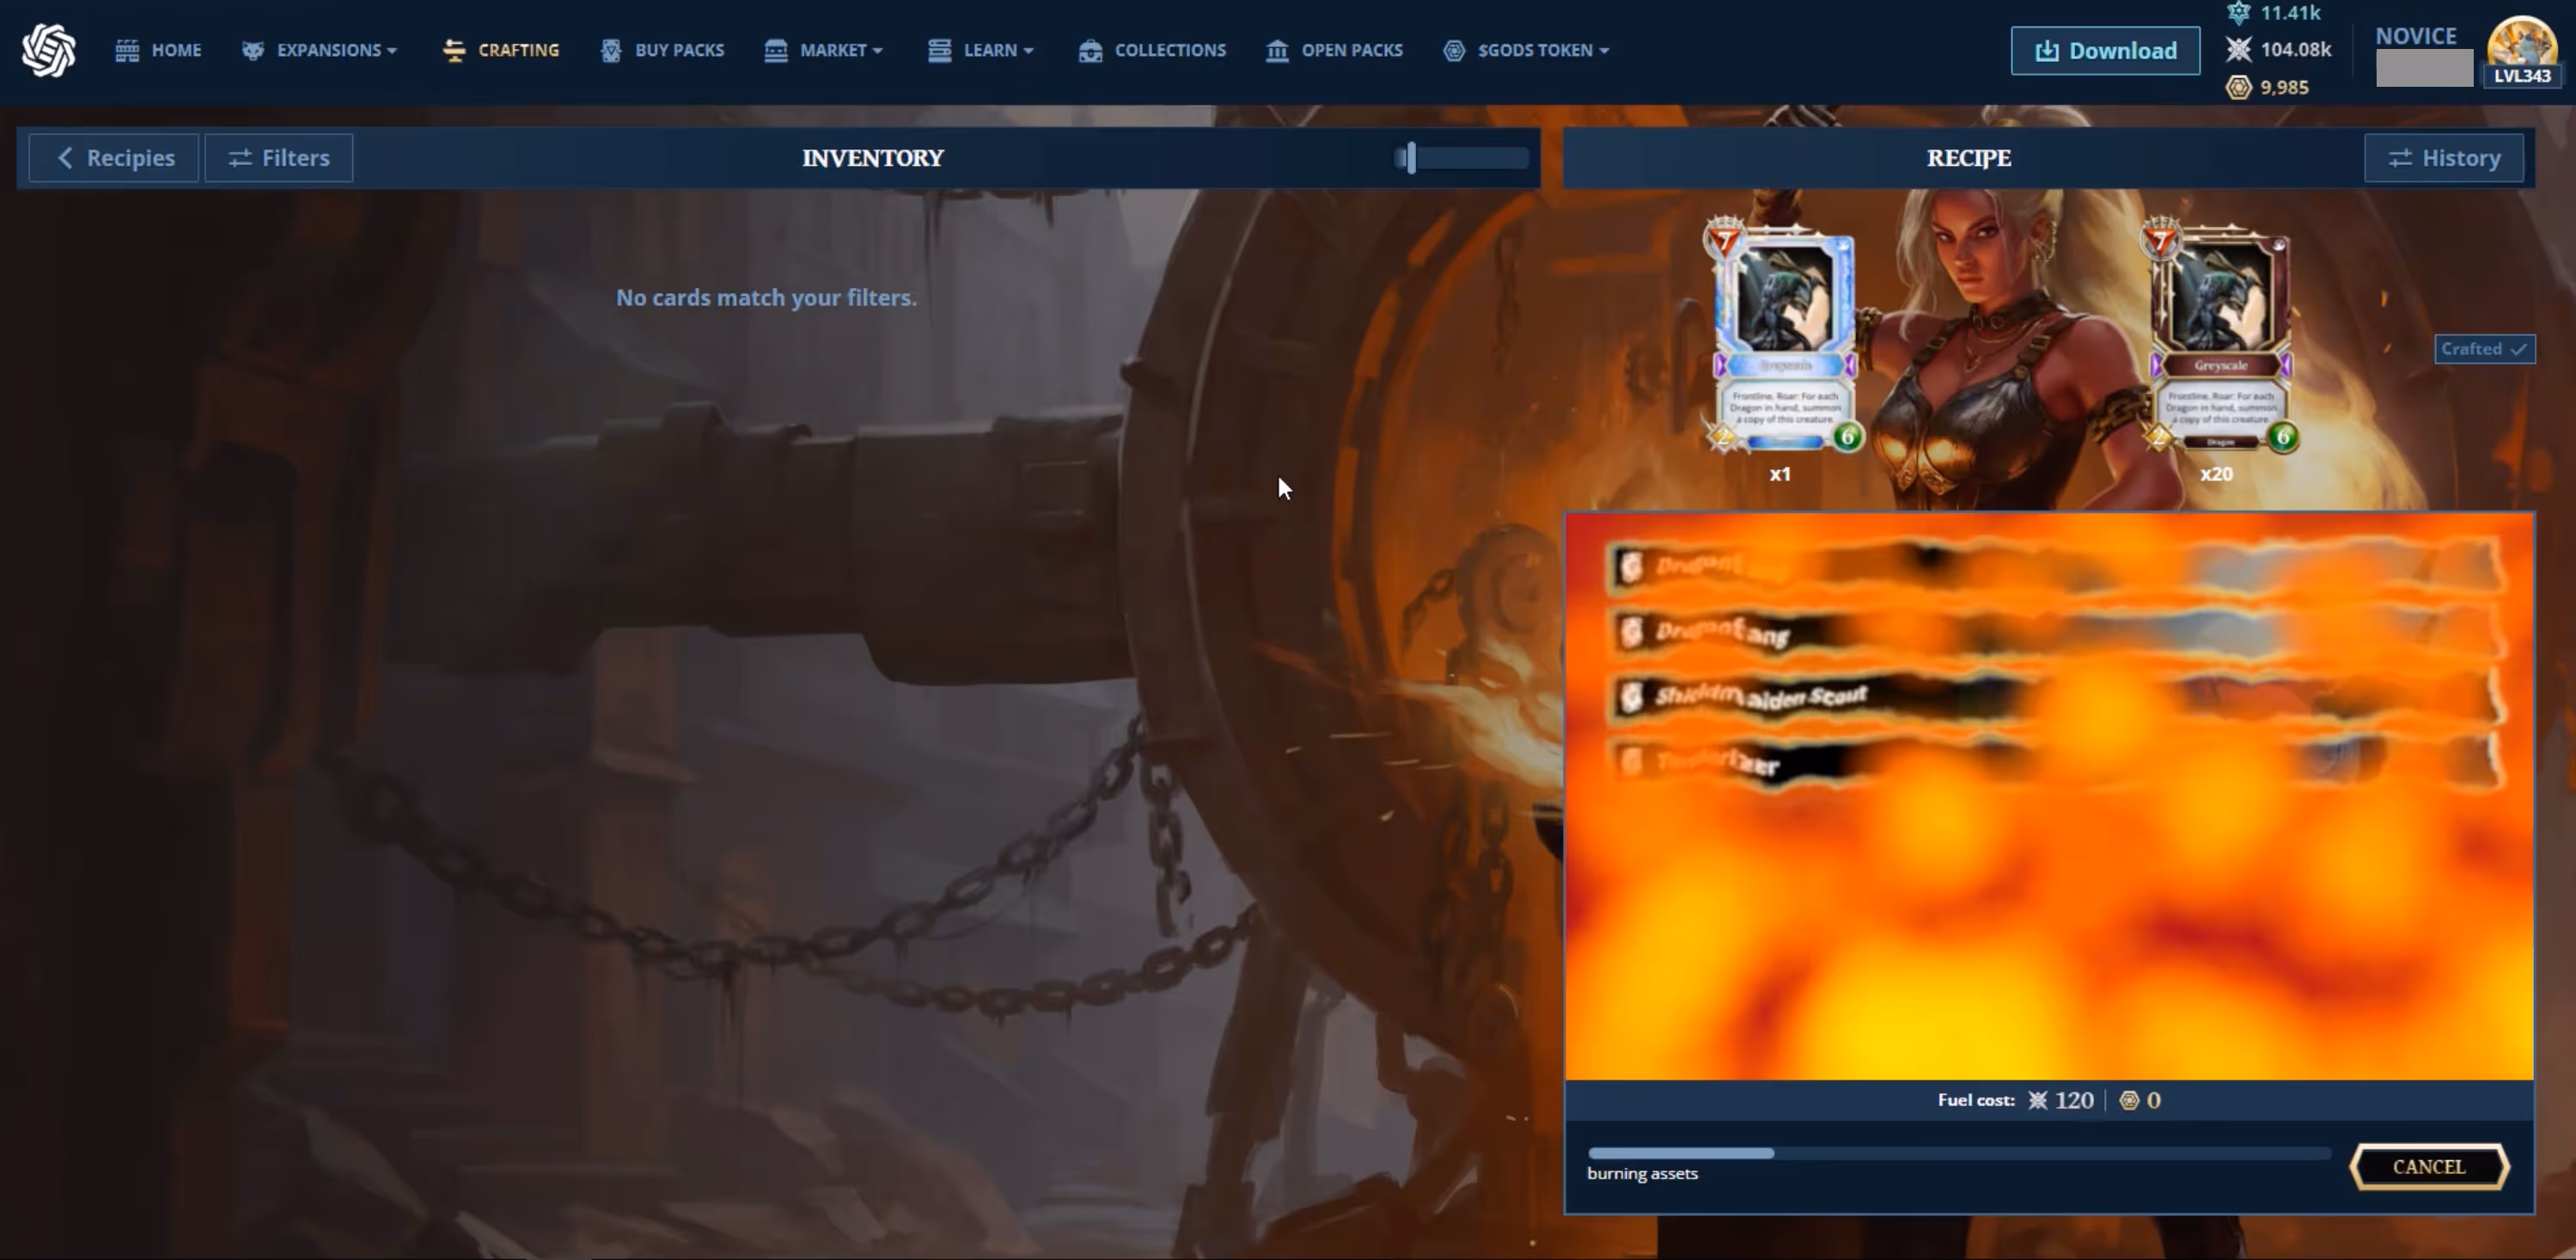Toggle the Crafted checkmark filter

coord(2484,349)
